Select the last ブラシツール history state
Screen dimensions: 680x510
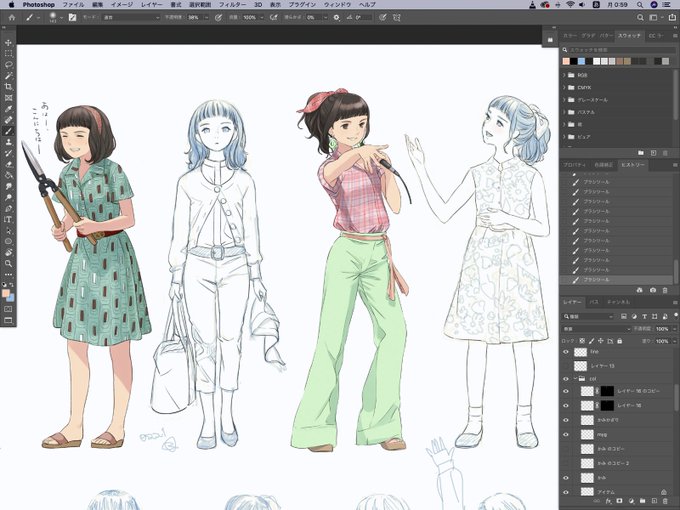[x=617, y=280]
